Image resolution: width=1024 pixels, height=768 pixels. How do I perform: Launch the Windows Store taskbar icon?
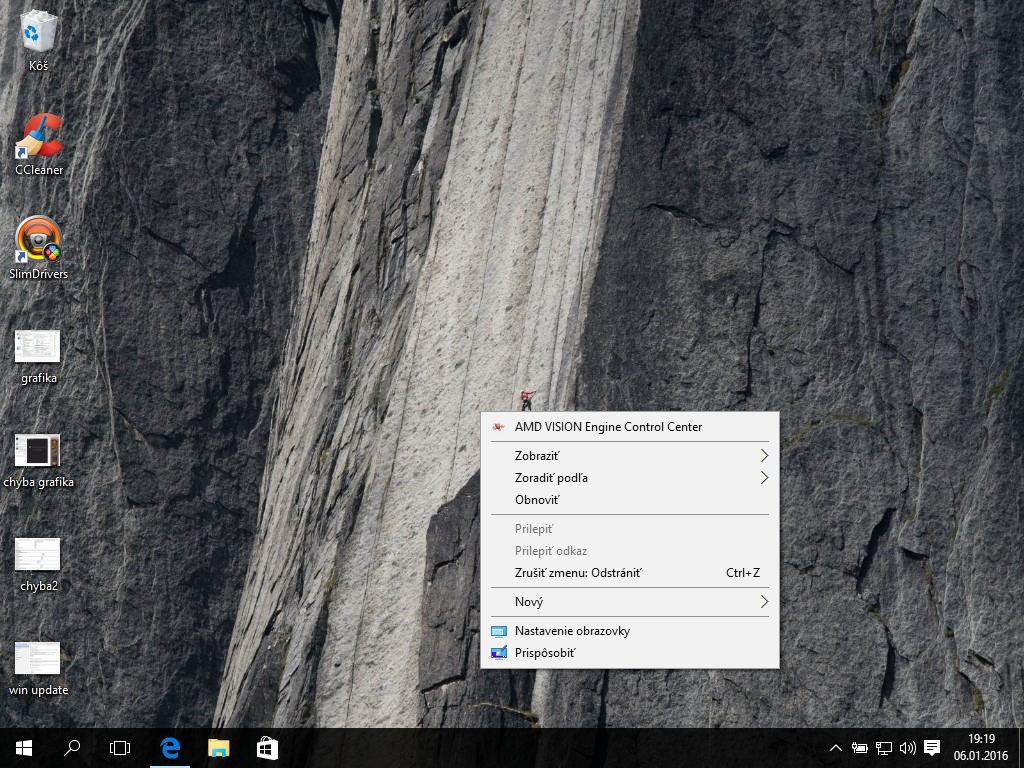coord(267,748)
